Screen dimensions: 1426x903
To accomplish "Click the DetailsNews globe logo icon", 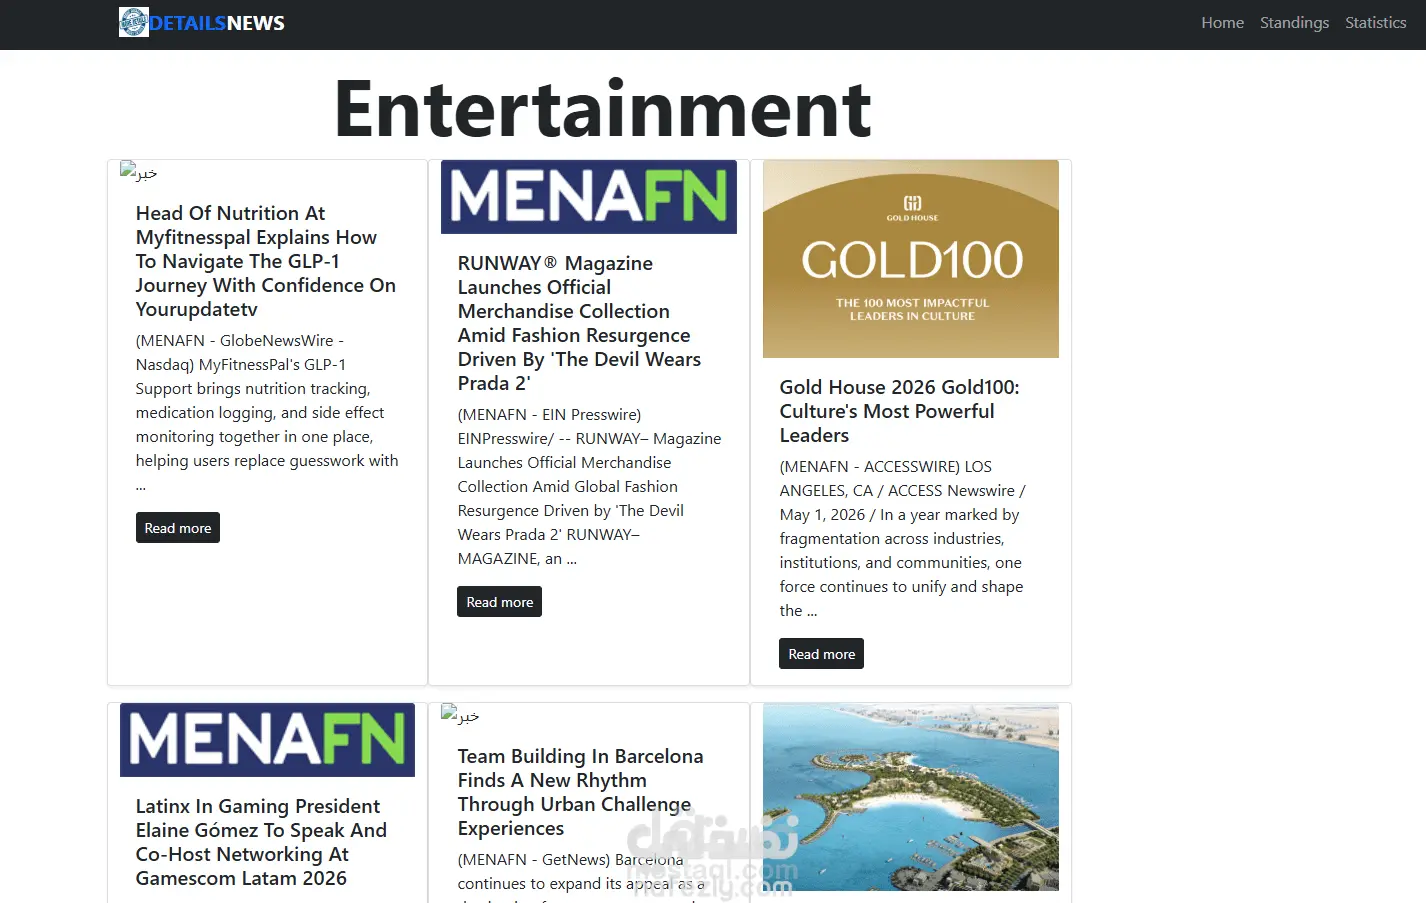I will (x=133, y=22).
